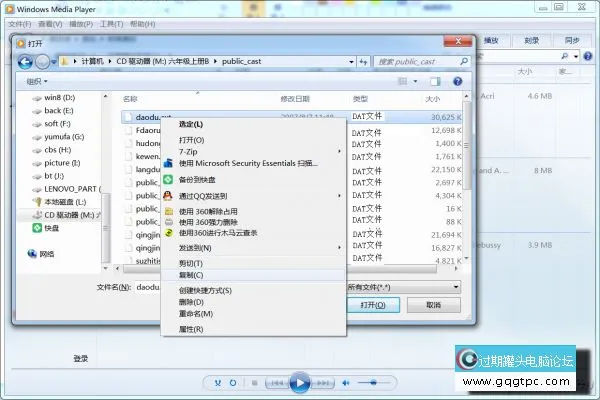The height and width of the screenshot is (400, 600).
Task: Switch to the Sync tab in Media Player
Action: click(572, 40)
